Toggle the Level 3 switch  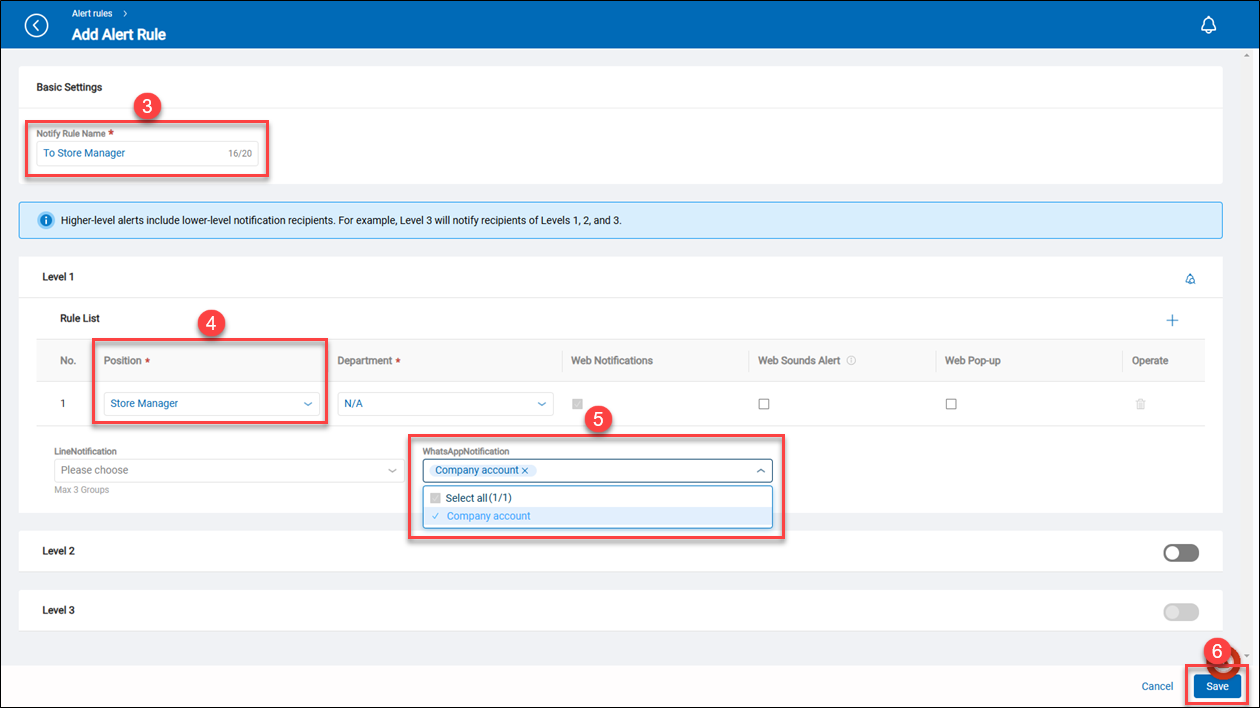(1180, 612)
